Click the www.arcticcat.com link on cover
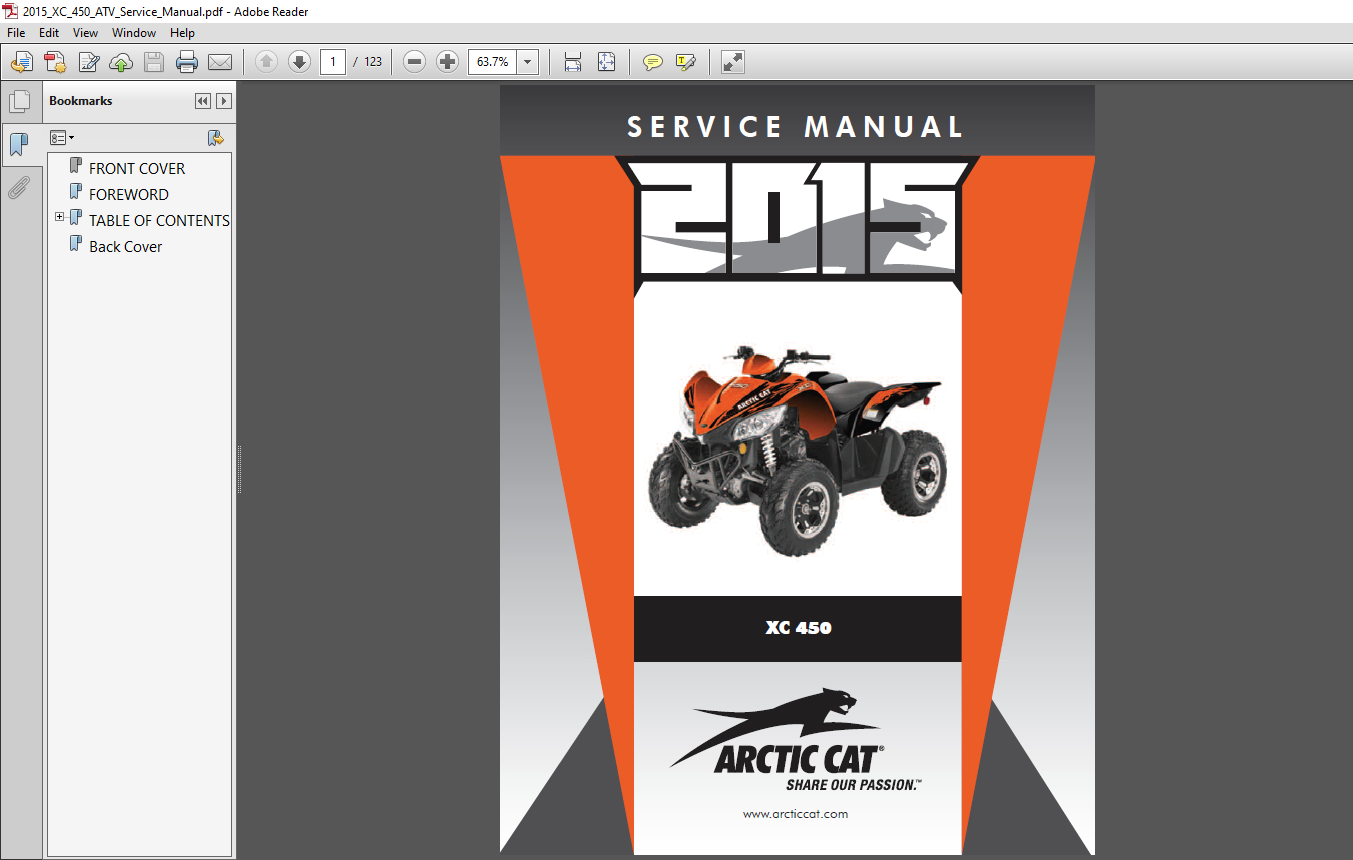The image size is (1353, 860). pyautogui.click(x=795, y=814)
